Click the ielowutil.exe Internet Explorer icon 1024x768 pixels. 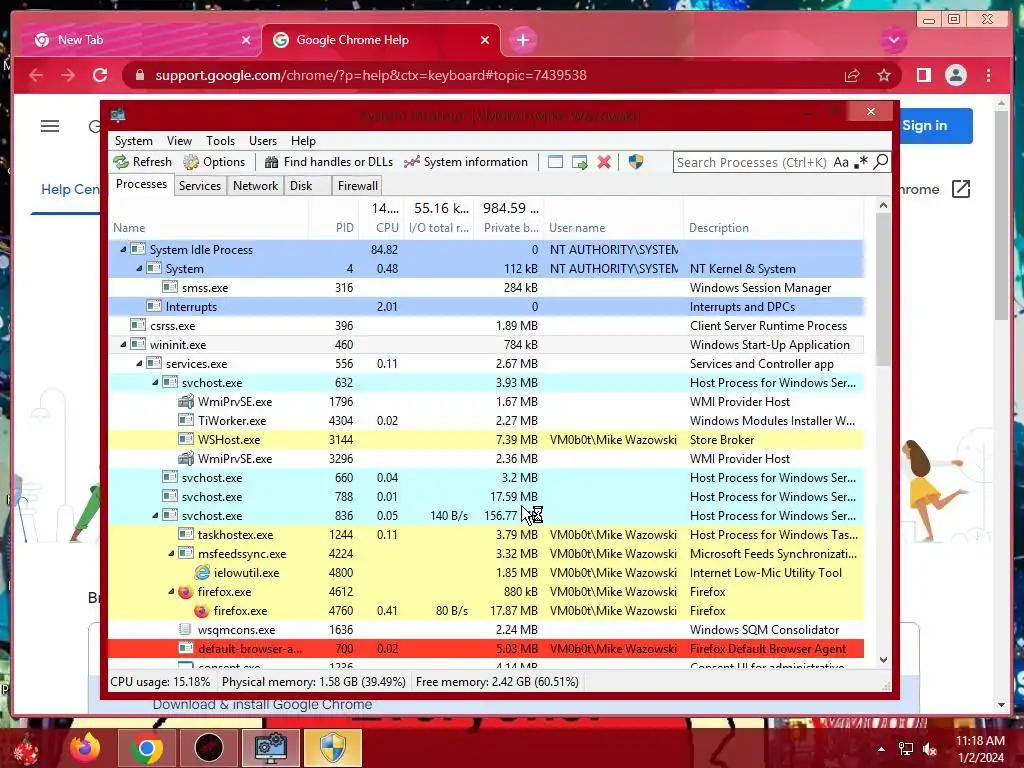pos(202,572)
